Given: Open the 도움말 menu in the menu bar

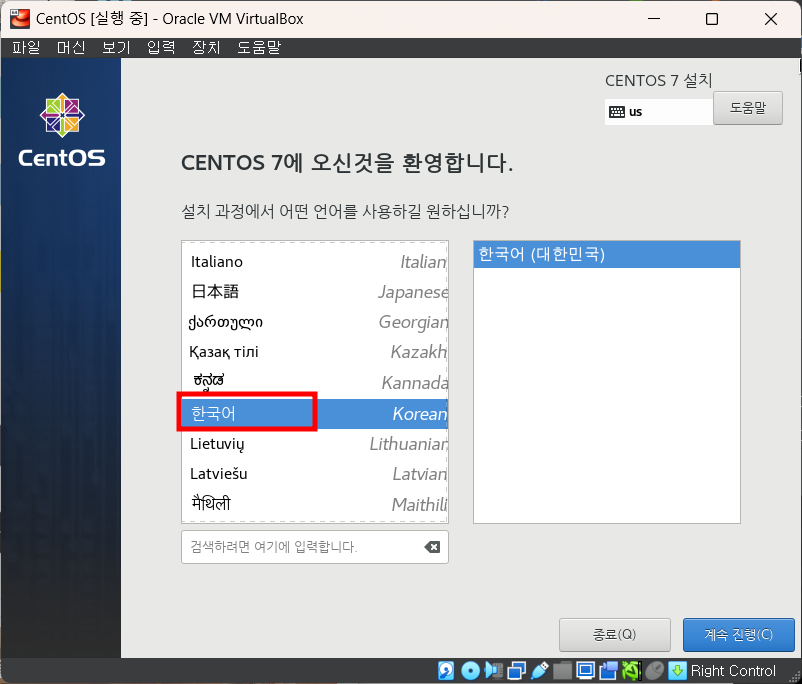Looking at the screenshot, I should 259,48.
